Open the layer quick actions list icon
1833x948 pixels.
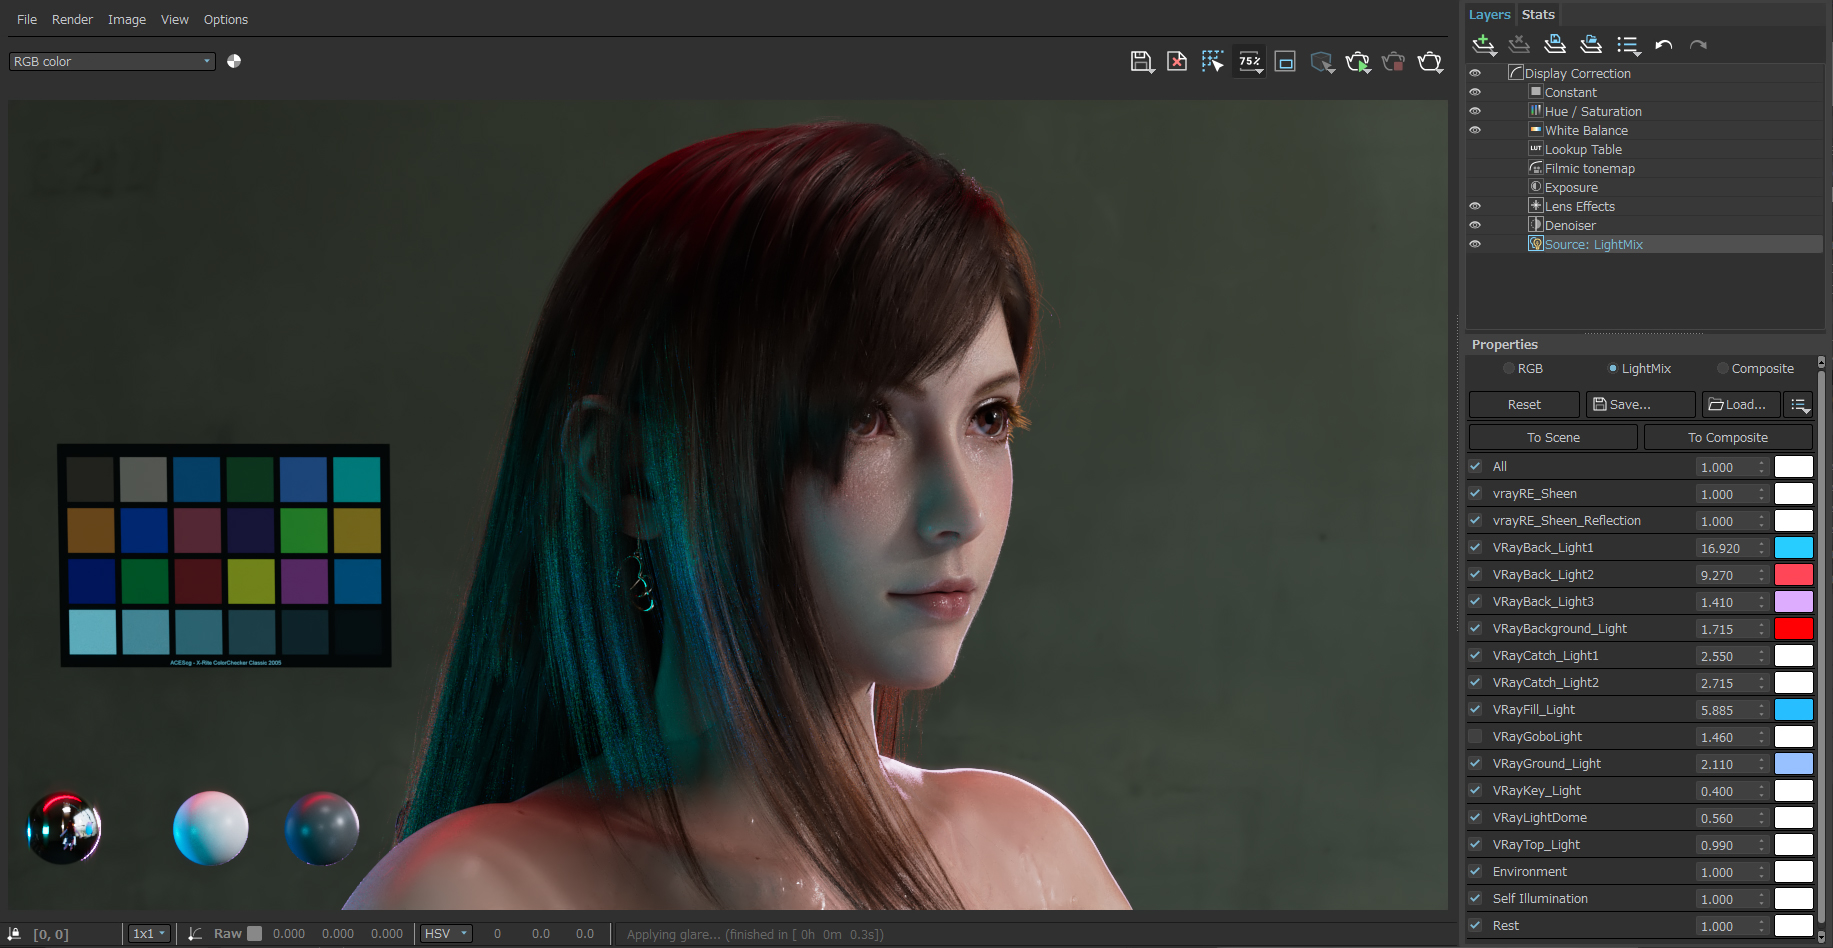(1628, 45)
